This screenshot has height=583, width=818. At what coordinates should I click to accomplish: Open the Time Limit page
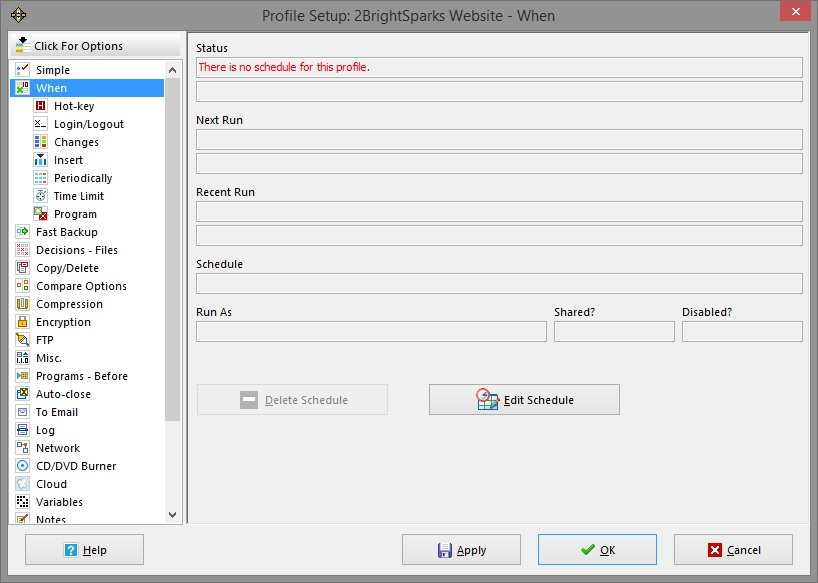[x=79, y=196]
